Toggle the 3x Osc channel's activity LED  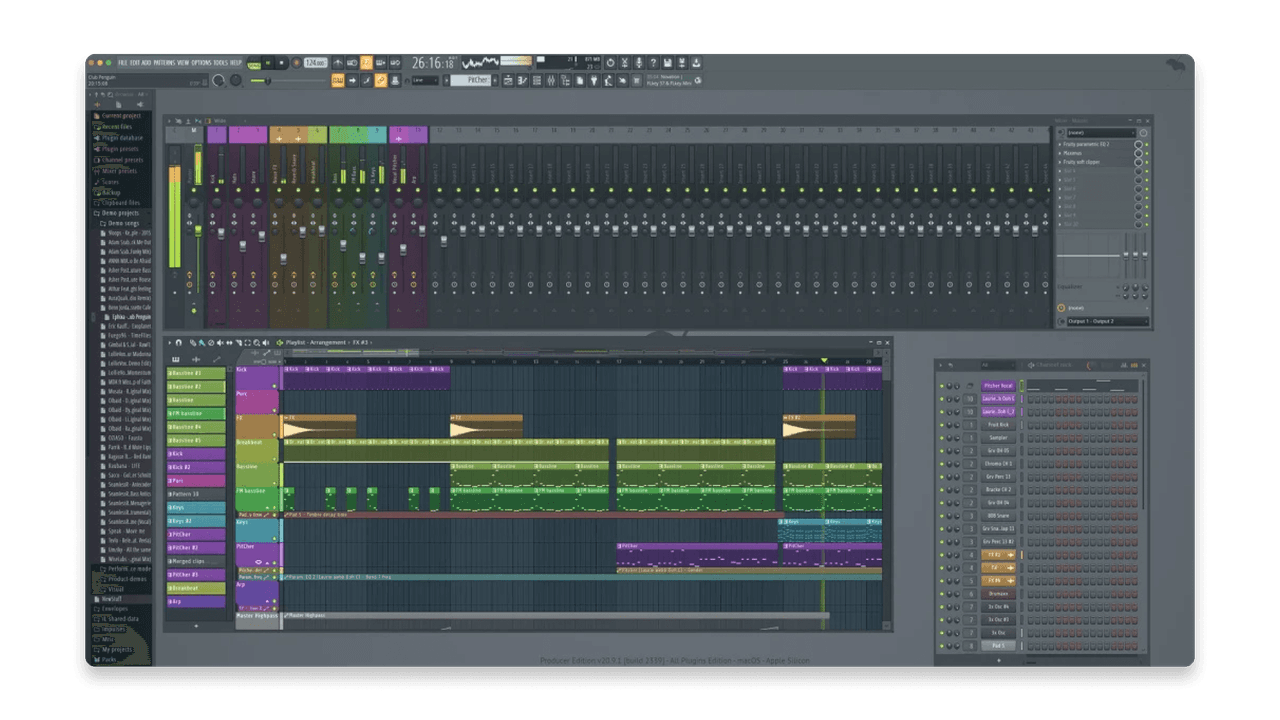(x=940, y=633)
